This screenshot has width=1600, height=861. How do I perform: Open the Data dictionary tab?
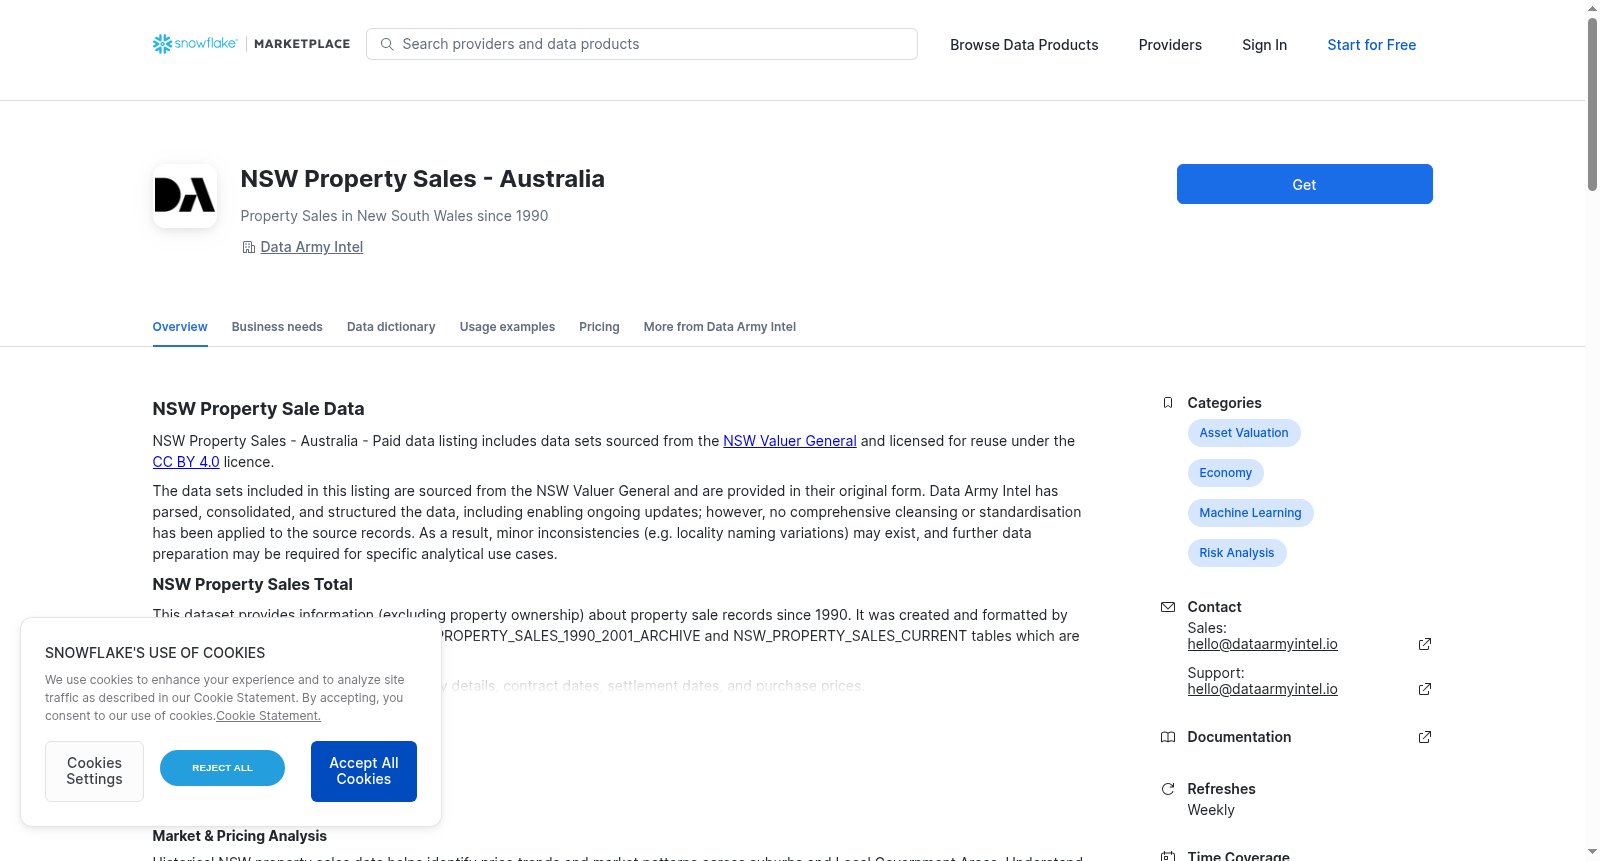[x=391, y=327]
